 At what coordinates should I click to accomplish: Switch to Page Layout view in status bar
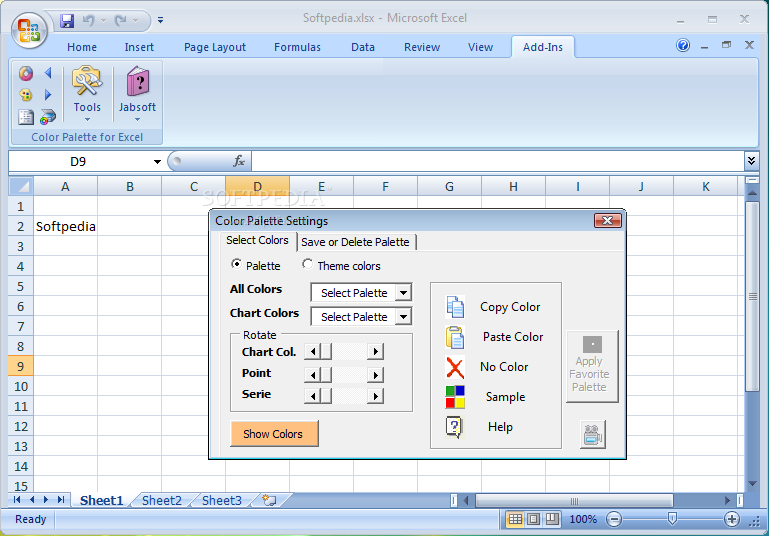tap(534, 519)
